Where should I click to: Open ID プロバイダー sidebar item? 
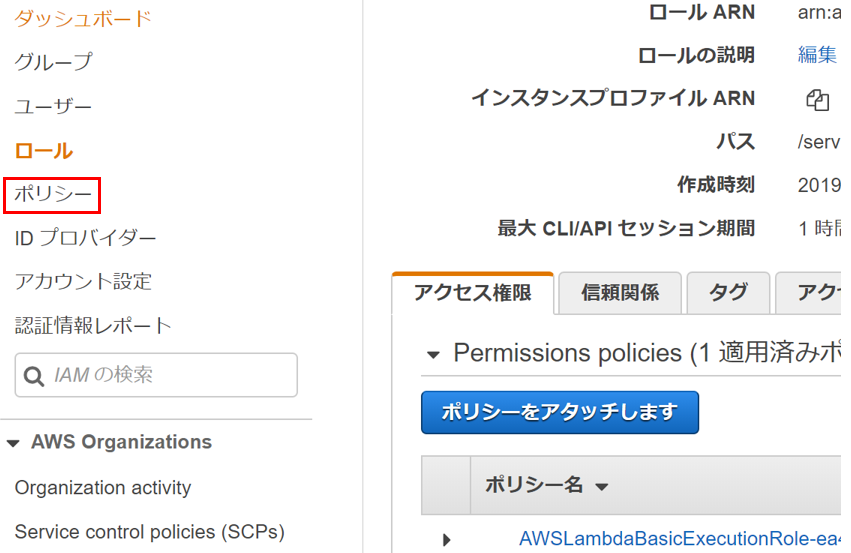(85, 238)
